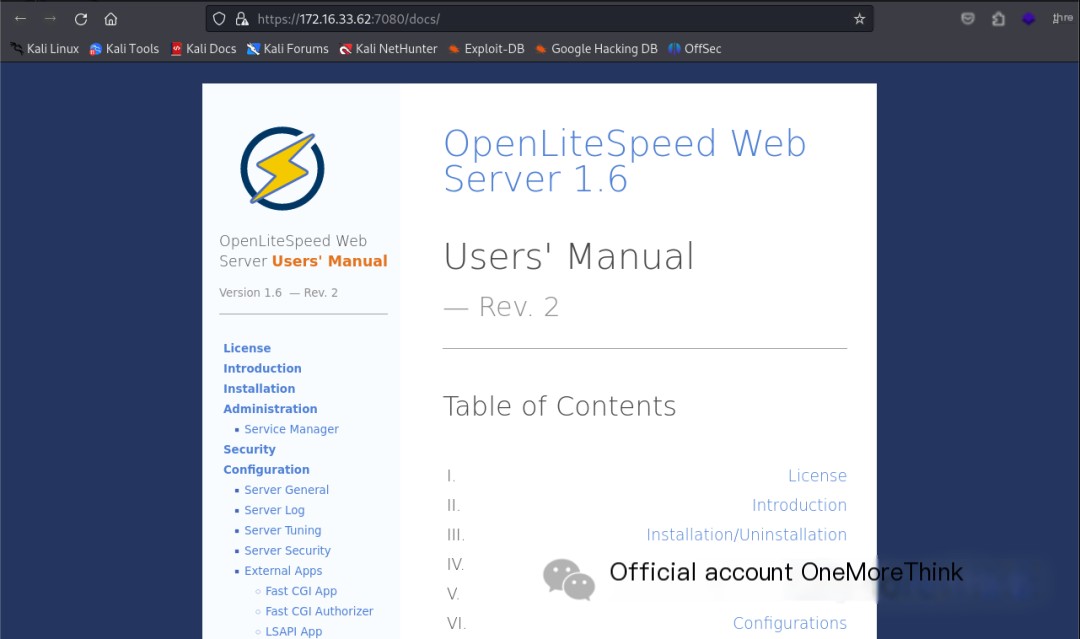1080x639 pixels.
Task: Open Fast CGI App sidebar link
Action: point(301,591)
